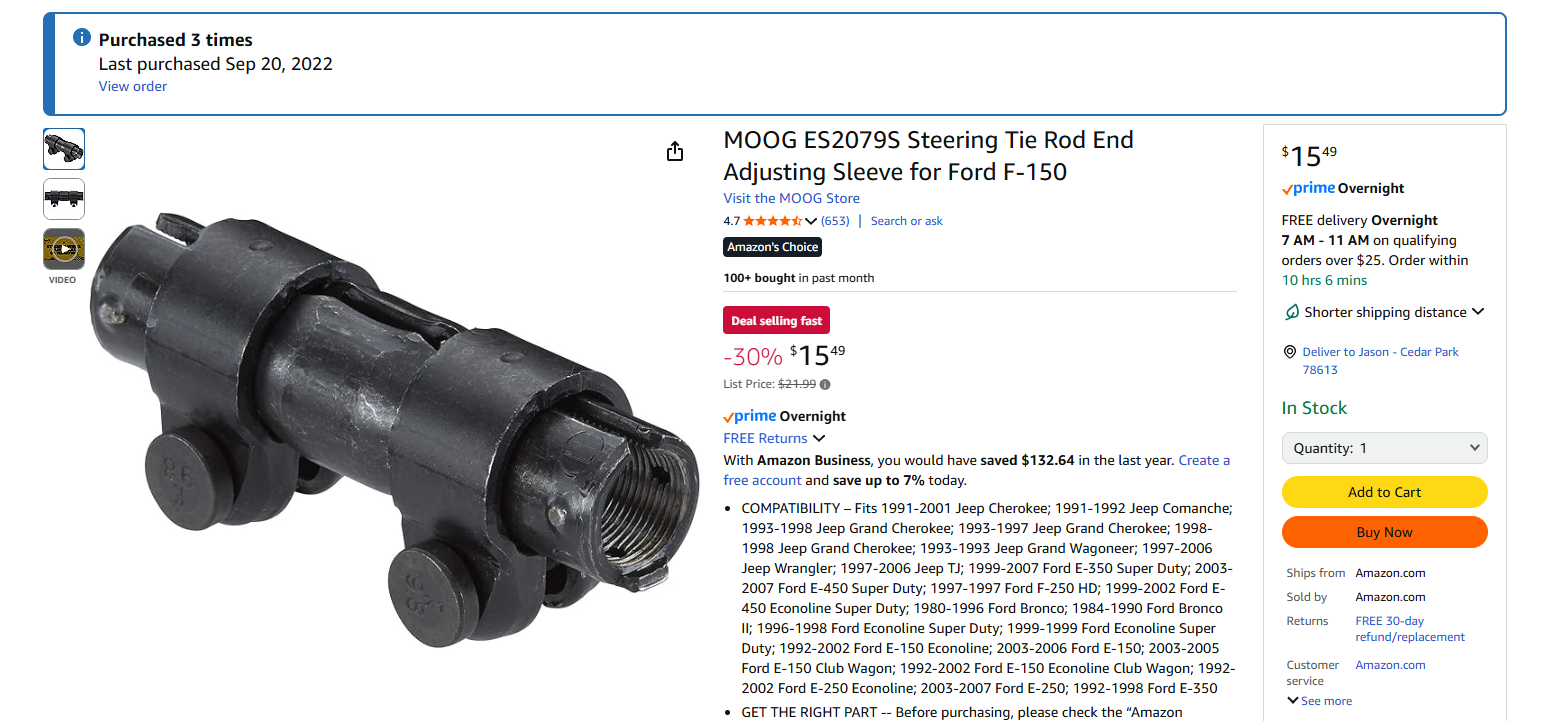Expand the See more seller details

[1319, 701]
